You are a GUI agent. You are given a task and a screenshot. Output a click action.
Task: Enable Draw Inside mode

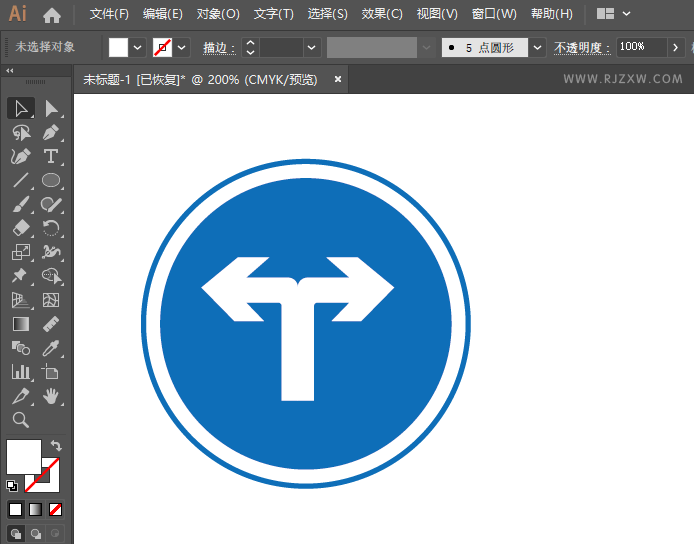(x=55, y=533)
